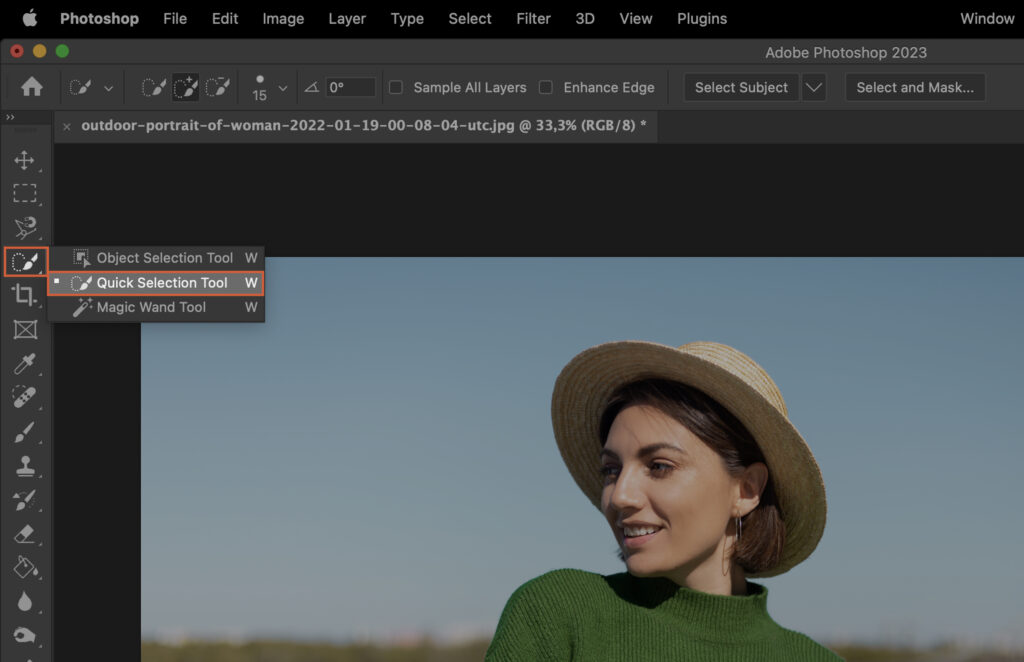This screenshot has width=1024, height=662.
Task: Switch to Subtract from selection mode
Action: point(216,87)
